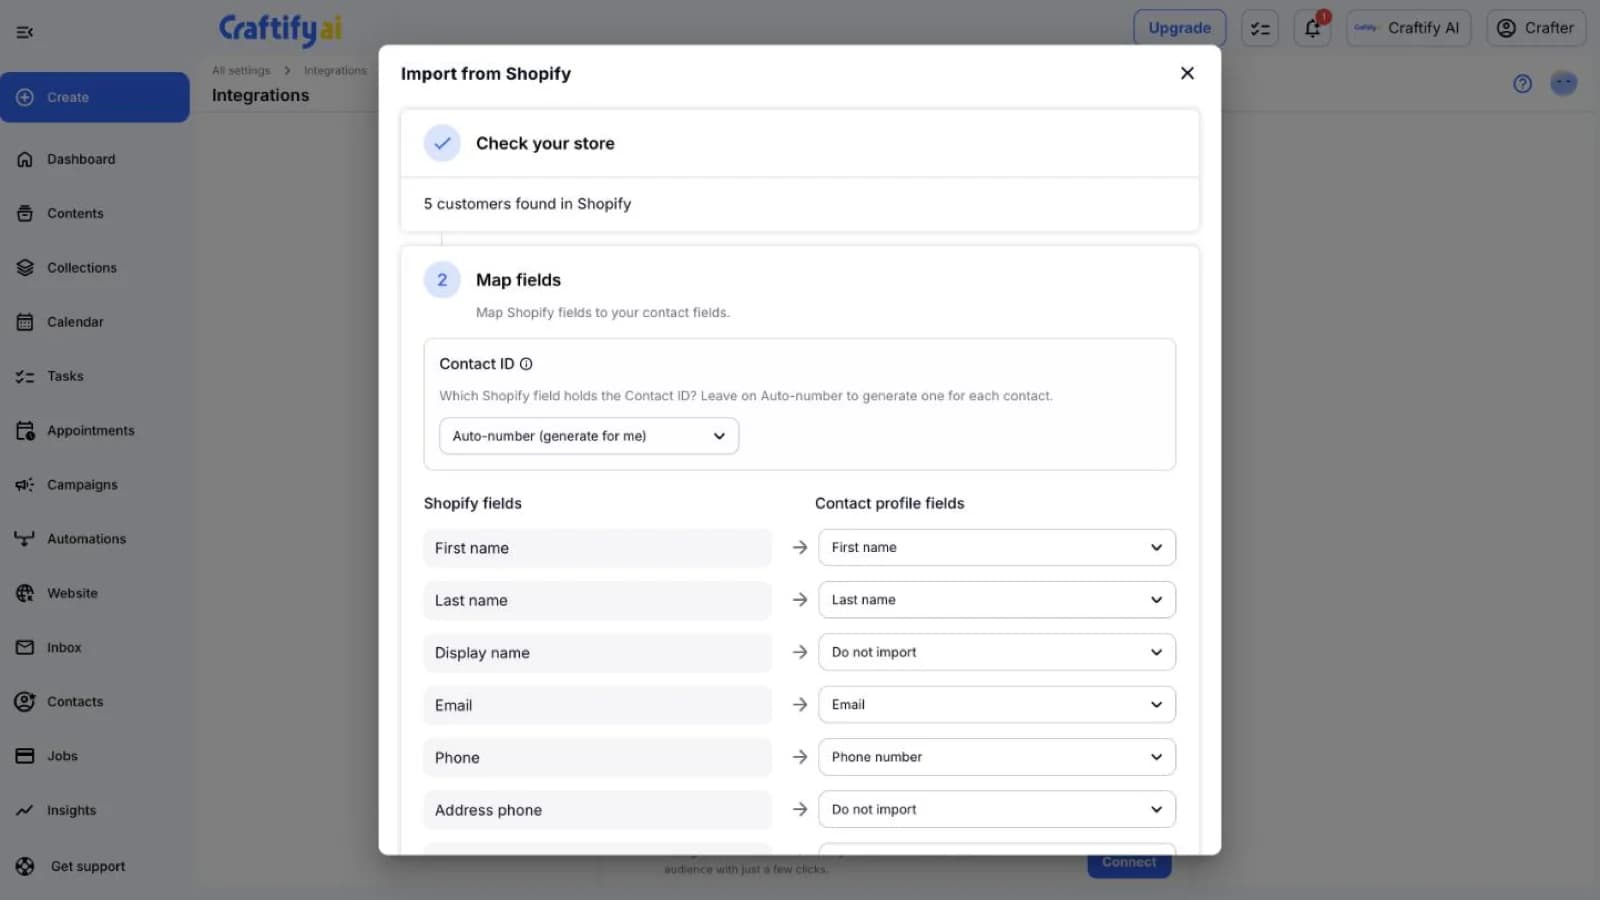Click the help question mark icon
This screenshot has width=1600, height=900.
[x=1522, y=84]
